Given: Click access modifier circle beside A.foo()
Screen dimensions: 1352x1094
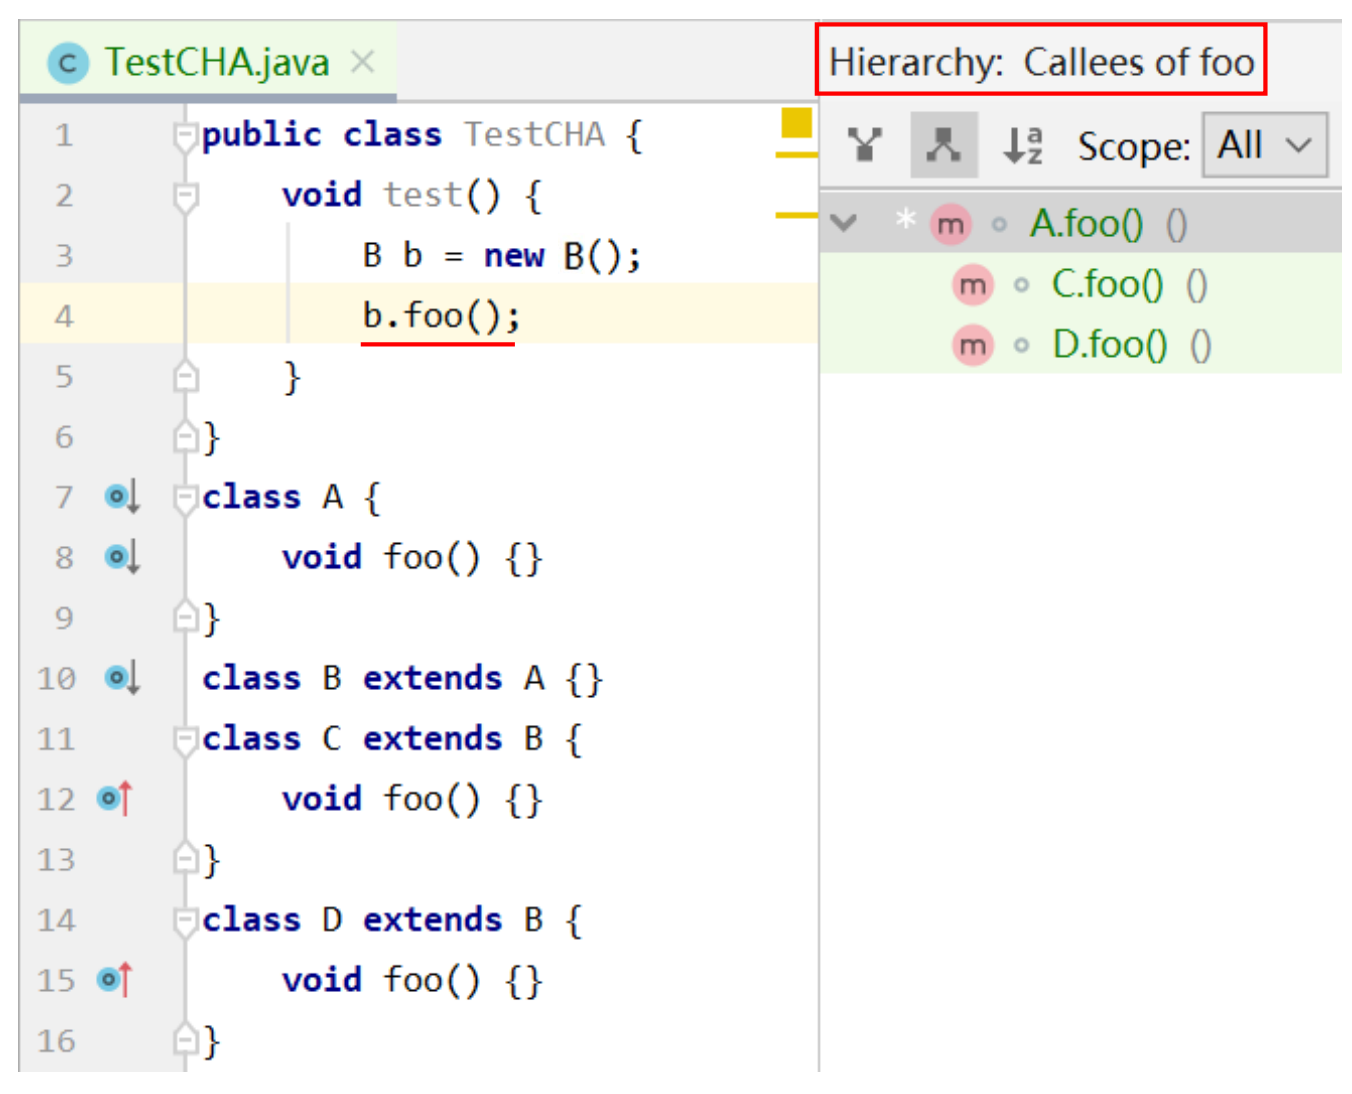Looking at the screenshot, I should (x=999, y=225).
